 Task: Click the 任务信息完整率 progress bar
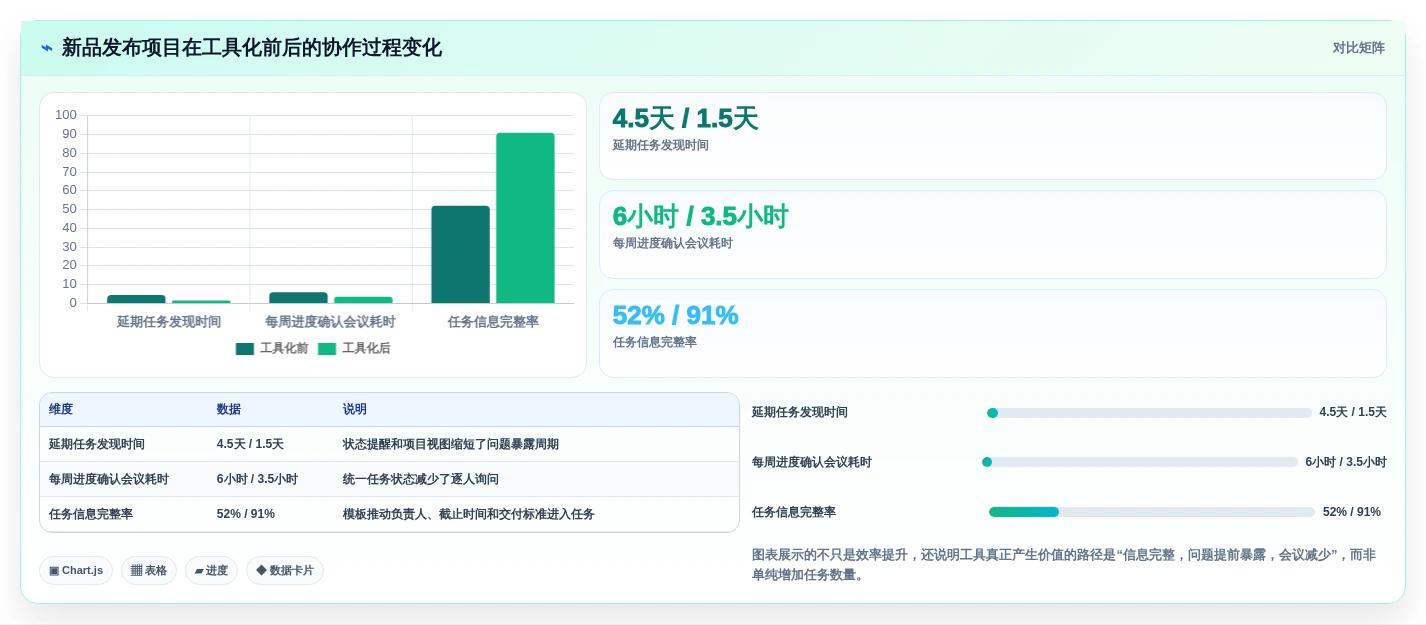click(x=1152, y=512)
